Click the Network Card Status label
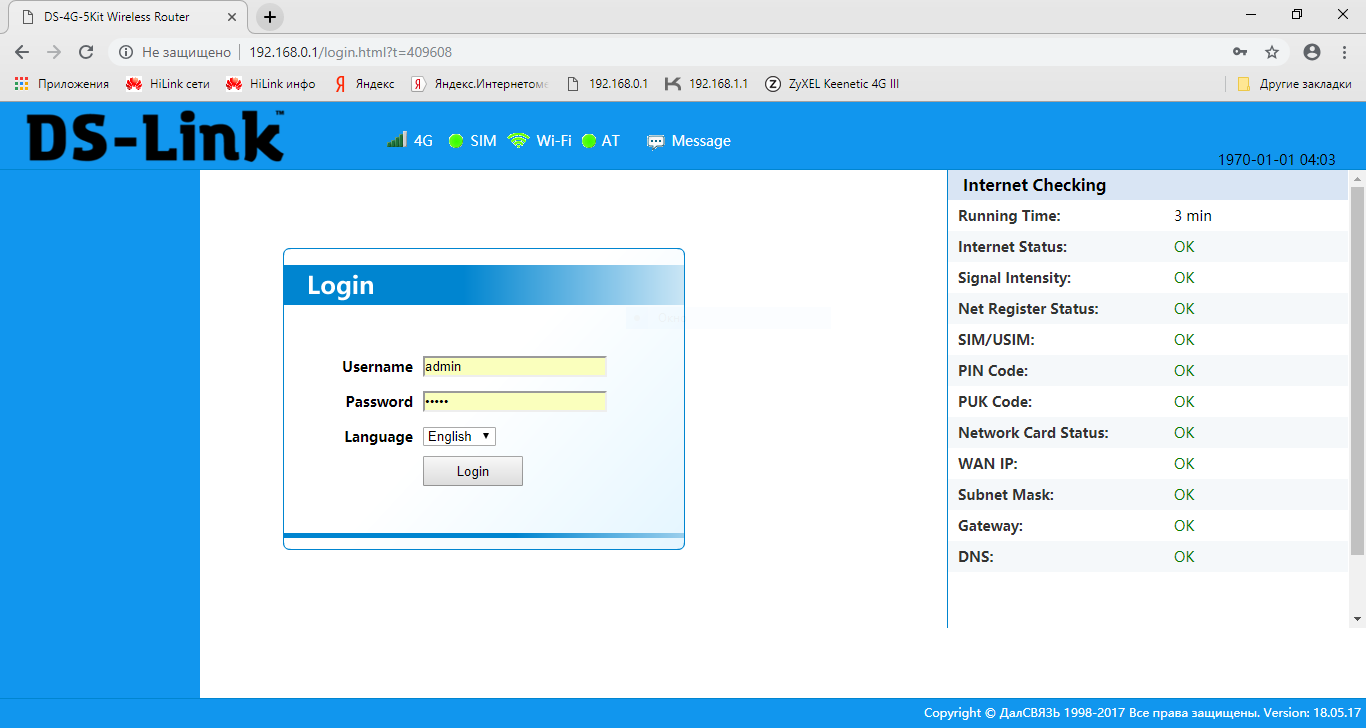Viewport: 1366px width, 728px height. click(x=1033, y=433)
